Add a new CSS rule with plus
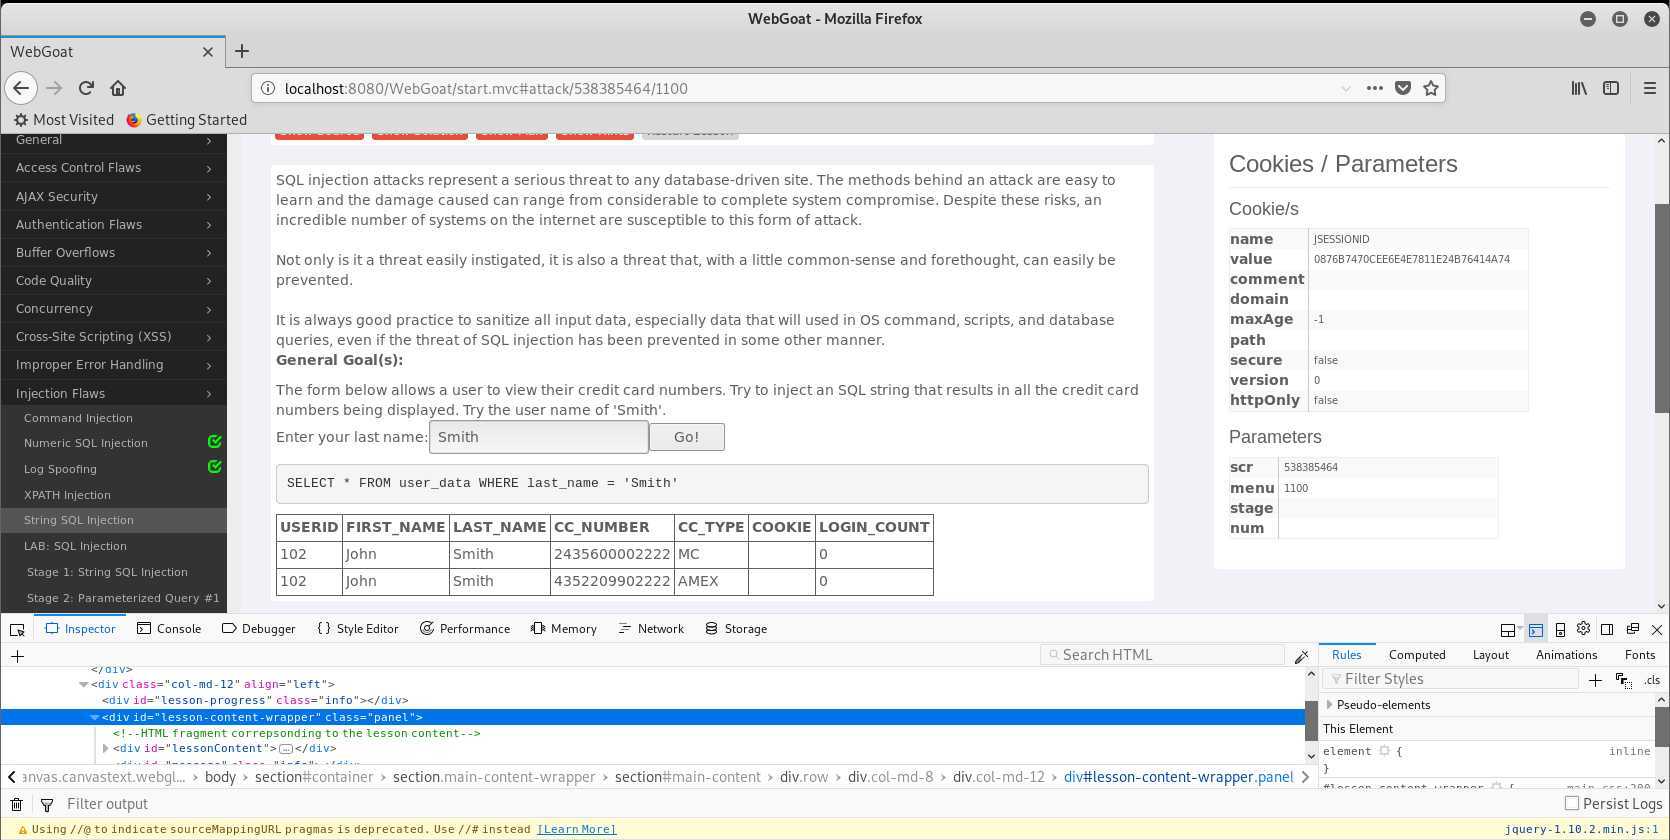Screen dimensions: 1670x840 click(x=1595, y=680)
